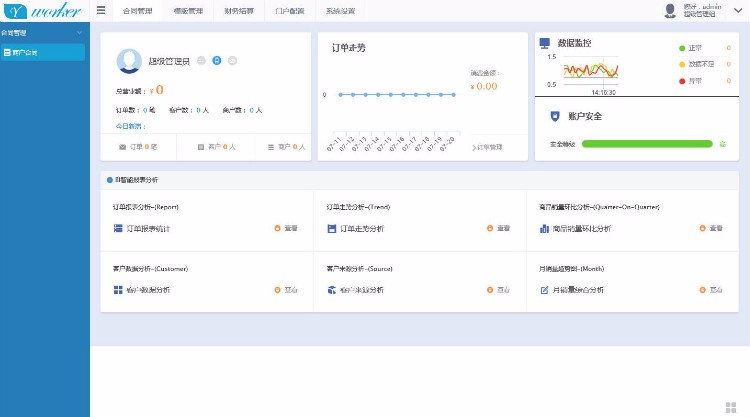The image size is (750, 417).
Task: Click the 订单走势 card title
Action: (x=349, y=48)
